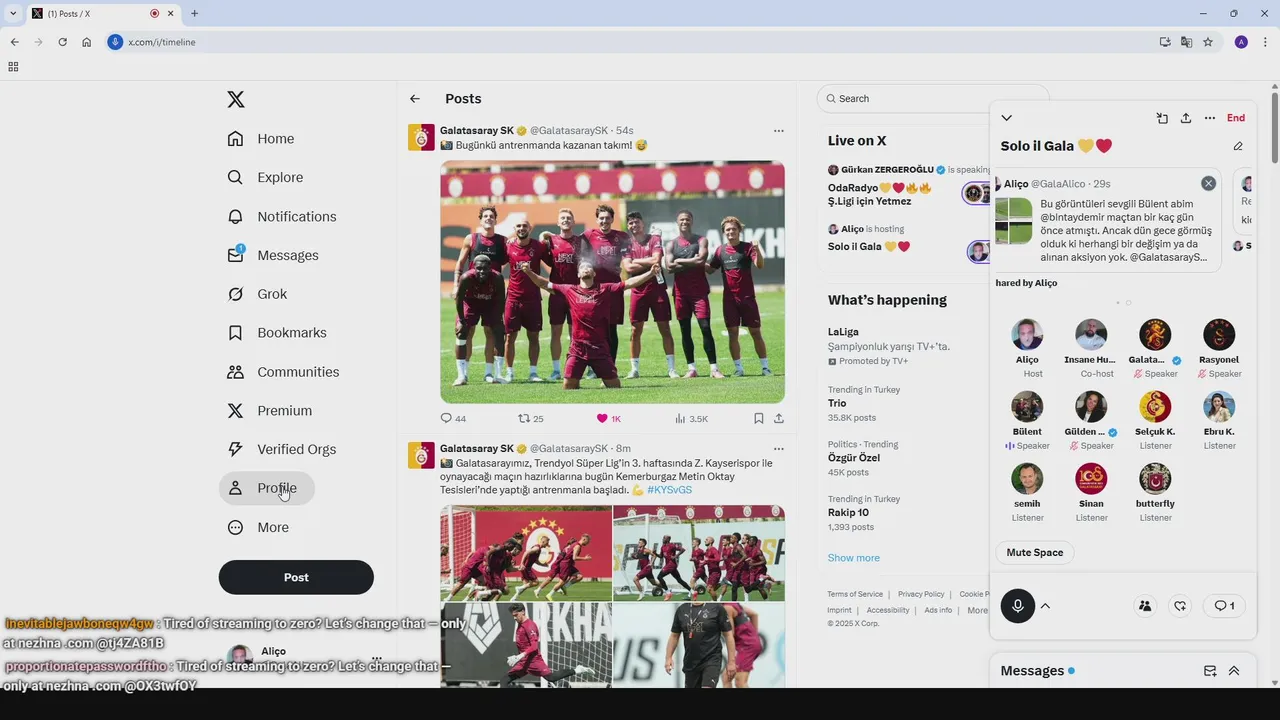The image size is (1280, 720).
Task: Select Rasyonel speaker avatar
Action: click(x=1219, y=335)
